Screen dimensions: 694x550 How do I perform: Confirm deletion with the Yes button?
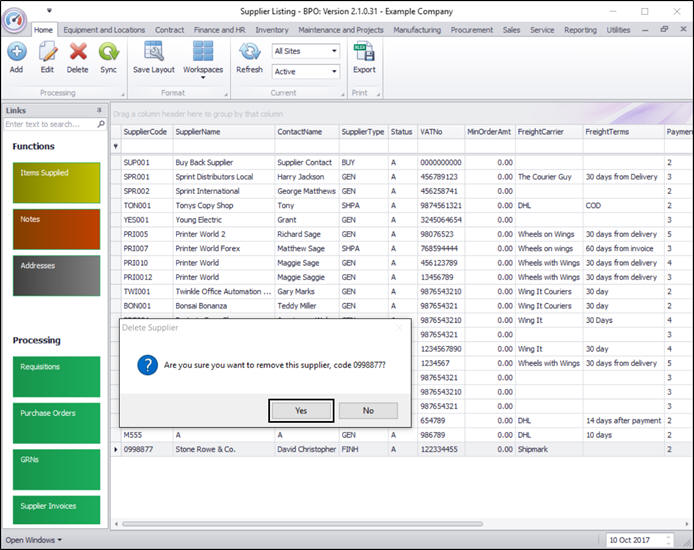(301, 410)
